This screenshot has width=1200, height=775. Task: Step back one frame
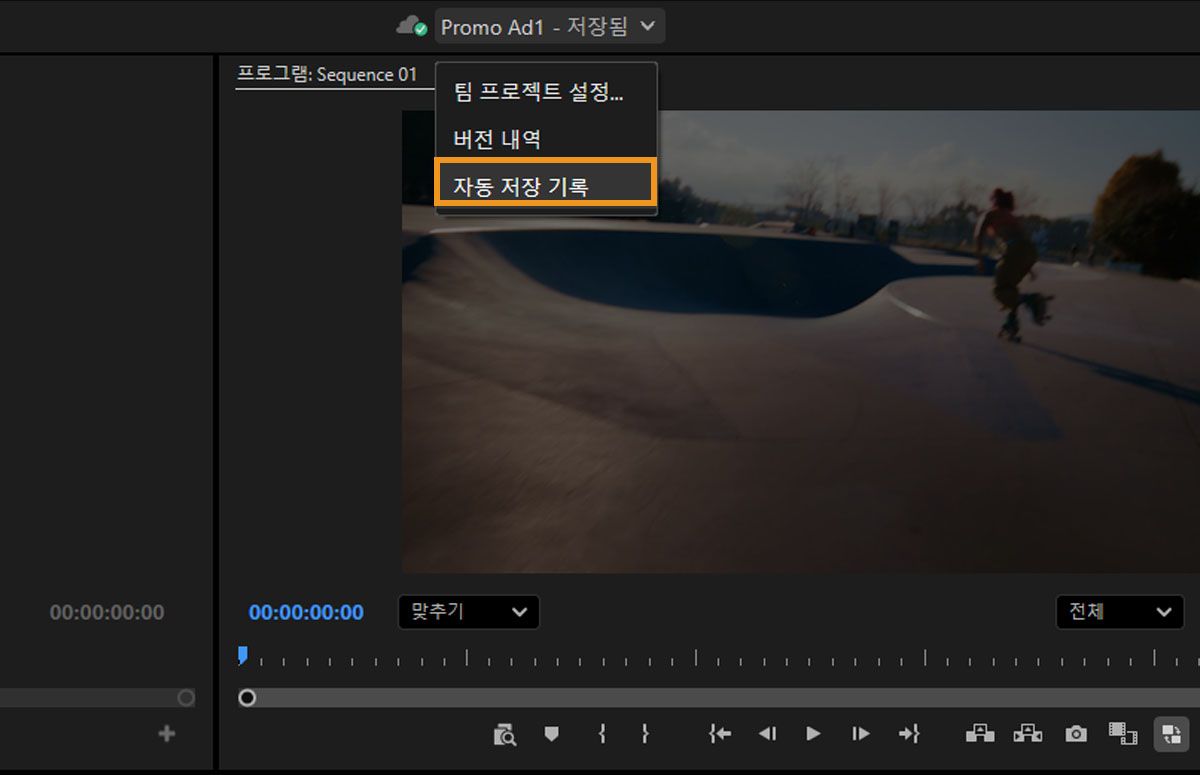pos(767,733)
